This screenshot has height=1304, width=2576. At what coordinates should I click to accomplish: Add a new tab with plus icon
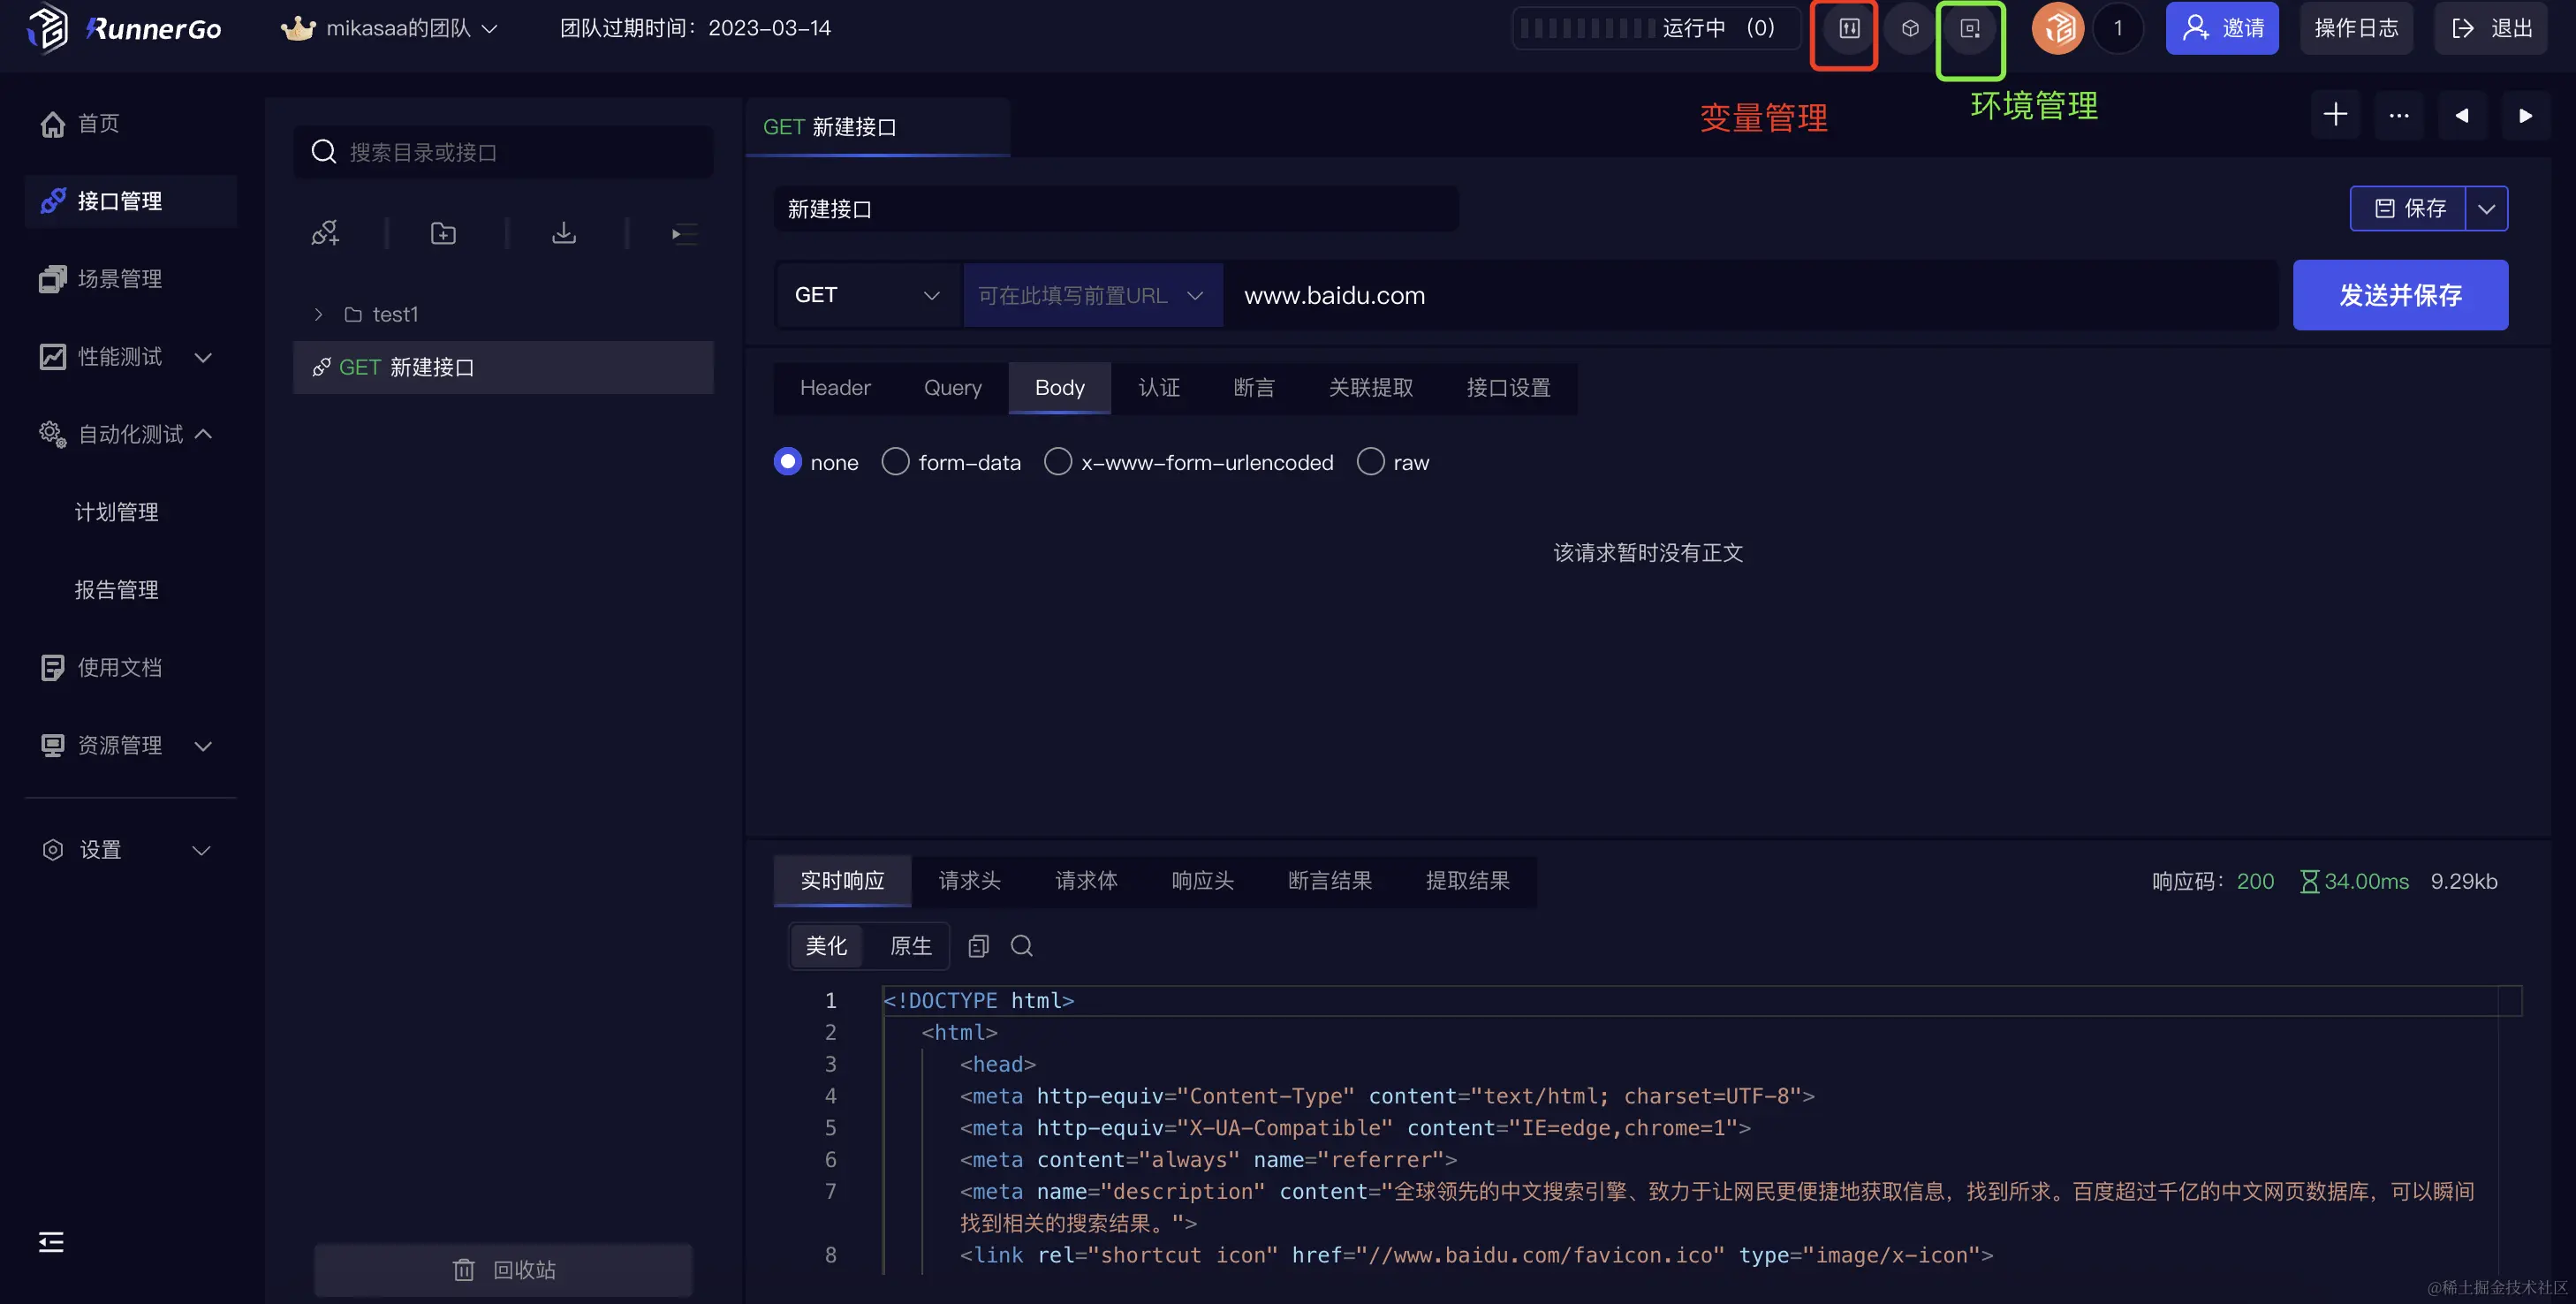(x=2335, y=115)
